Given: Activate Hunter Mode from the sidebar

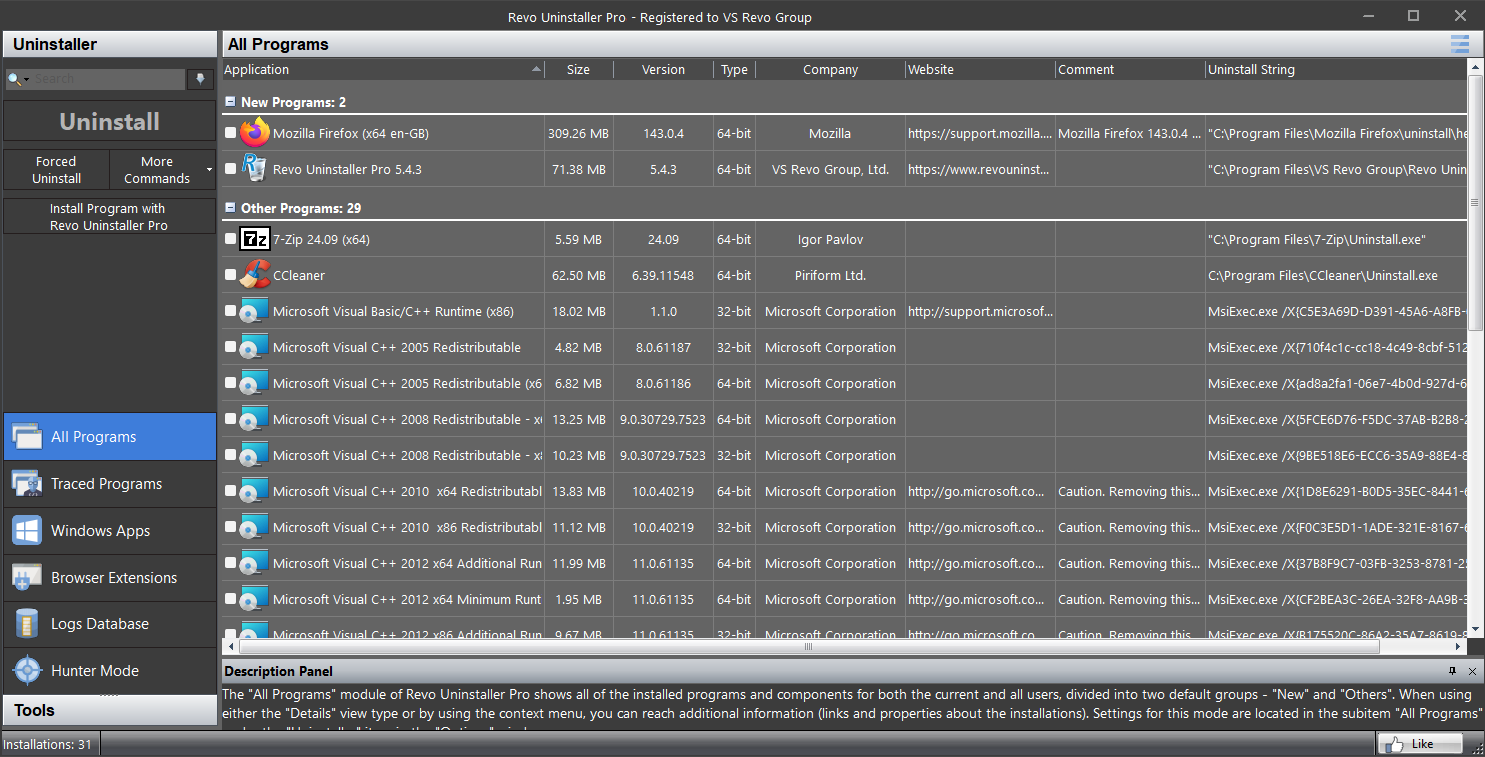Looking at the screenshot, I should click(x=109, y=671).
